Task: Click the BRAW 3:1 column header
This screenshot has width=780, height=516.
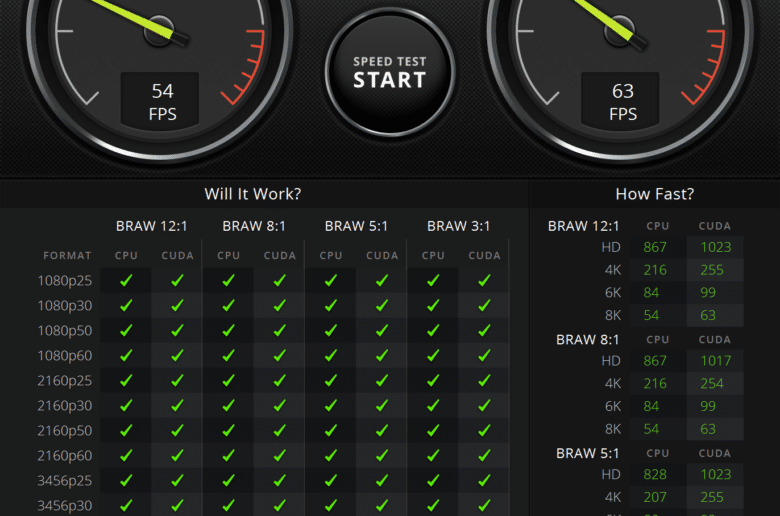Action: click(x=459, y=226)
